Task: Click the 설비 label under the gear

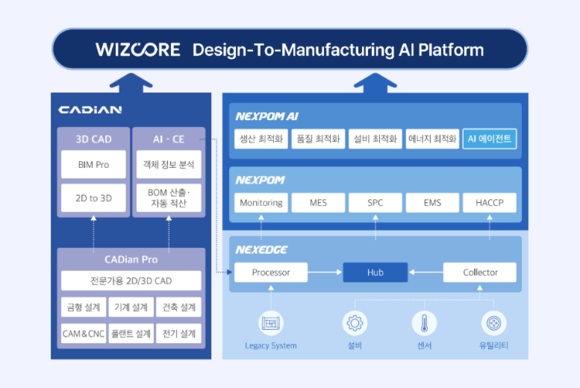Action: click(x=355, y=345)
